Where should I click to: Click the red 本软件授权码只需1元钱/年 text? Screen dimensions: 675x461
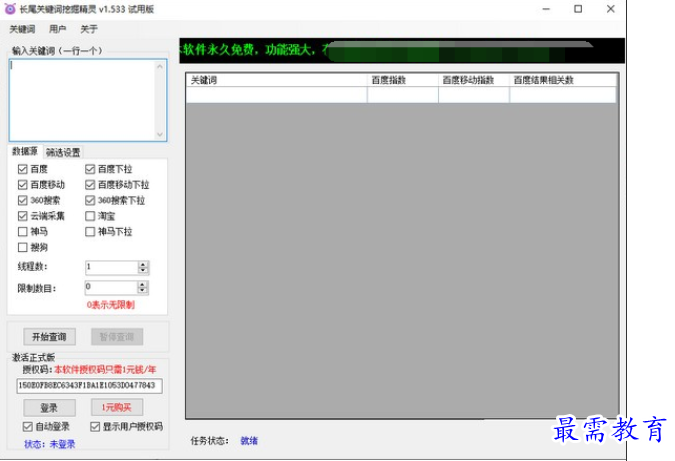click(105, 370)
